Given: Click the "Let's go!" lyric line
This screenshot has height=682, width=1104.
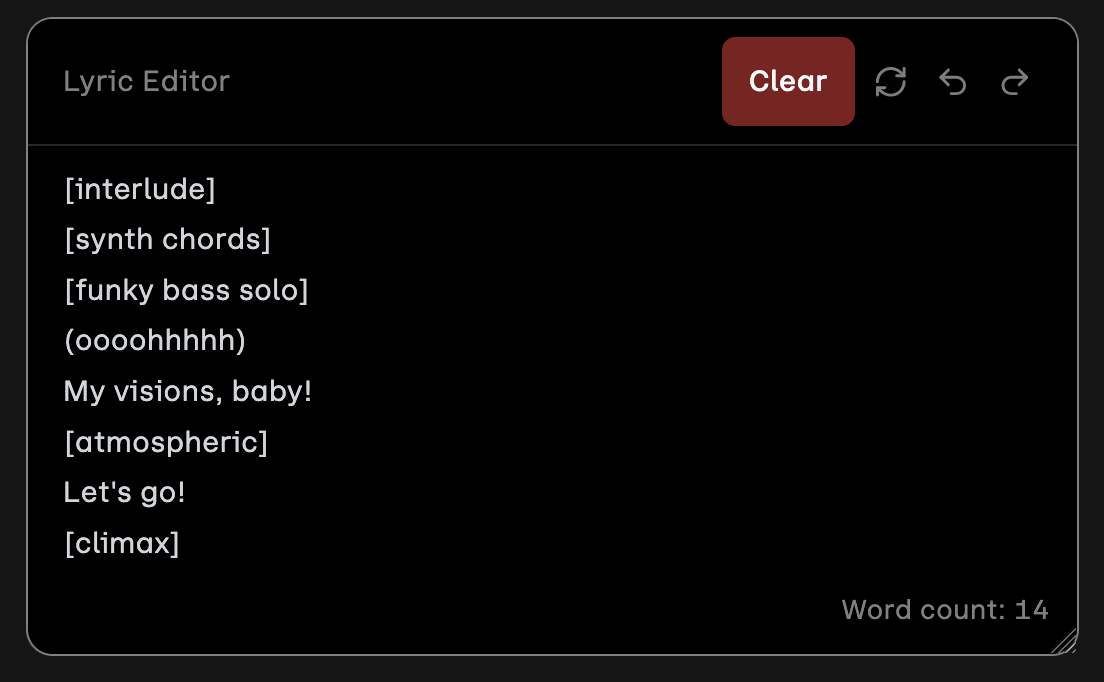Looking at the screenshot, I should pos(124,493).
